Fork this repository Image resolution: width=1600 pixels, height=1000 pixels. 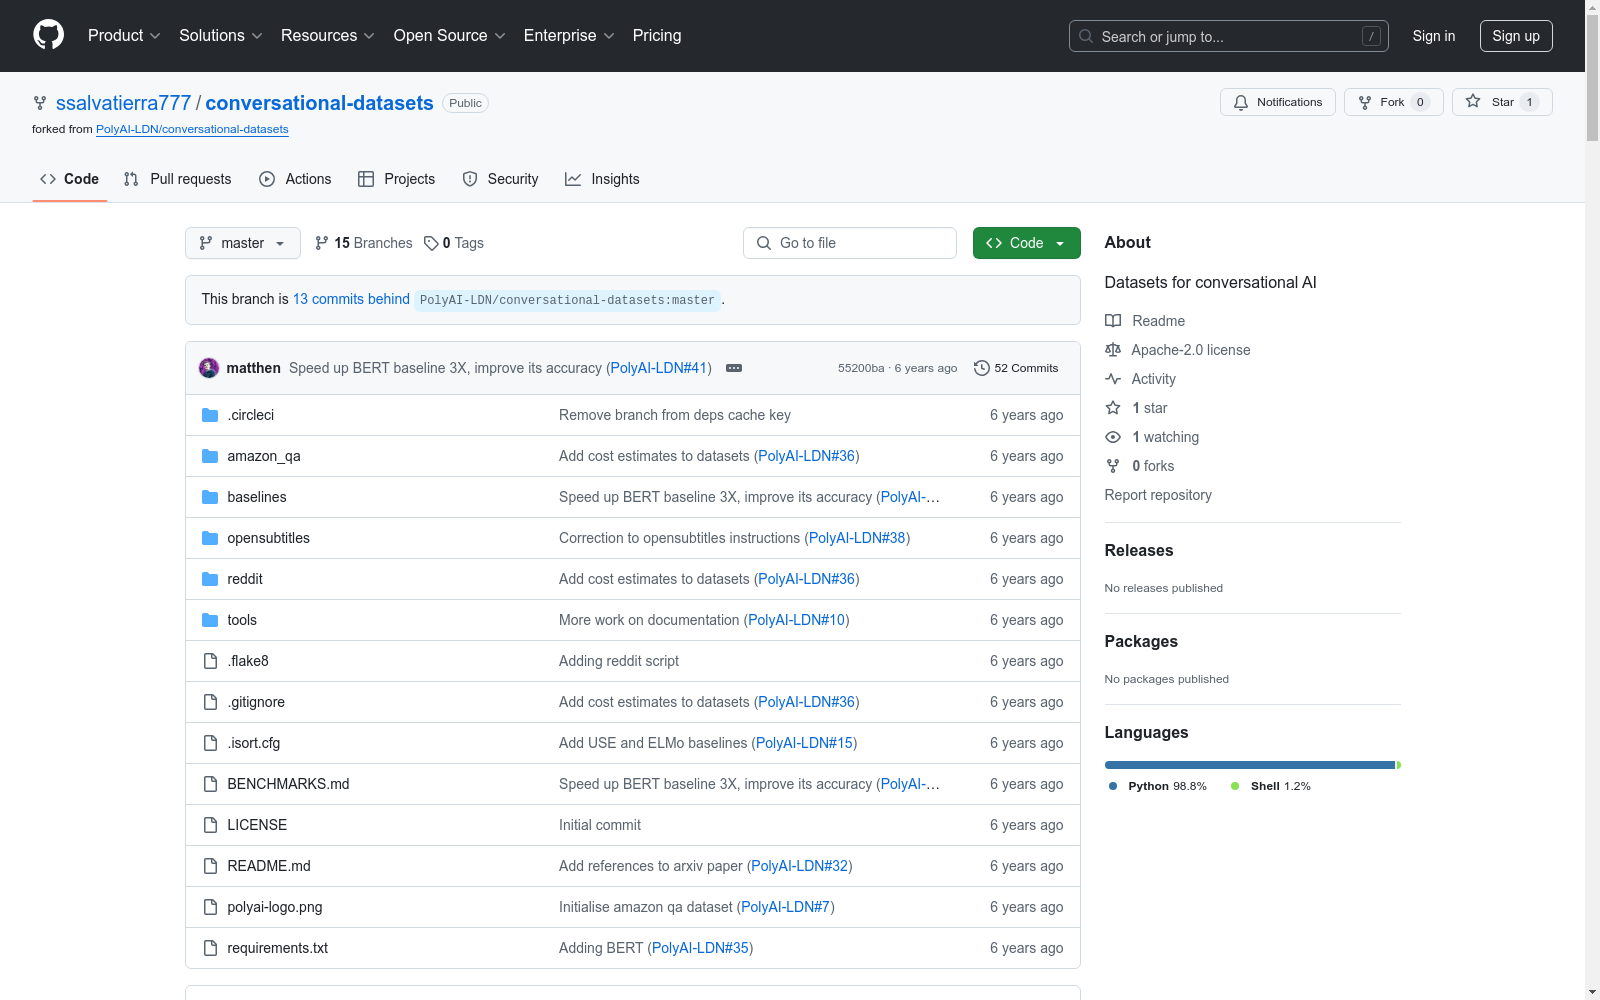pos(1394,102)
